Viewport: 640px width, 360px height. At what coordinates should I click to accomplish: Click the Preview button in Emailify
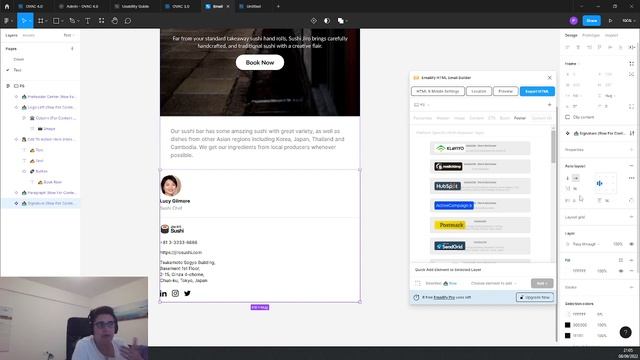[x=505, y=91]
